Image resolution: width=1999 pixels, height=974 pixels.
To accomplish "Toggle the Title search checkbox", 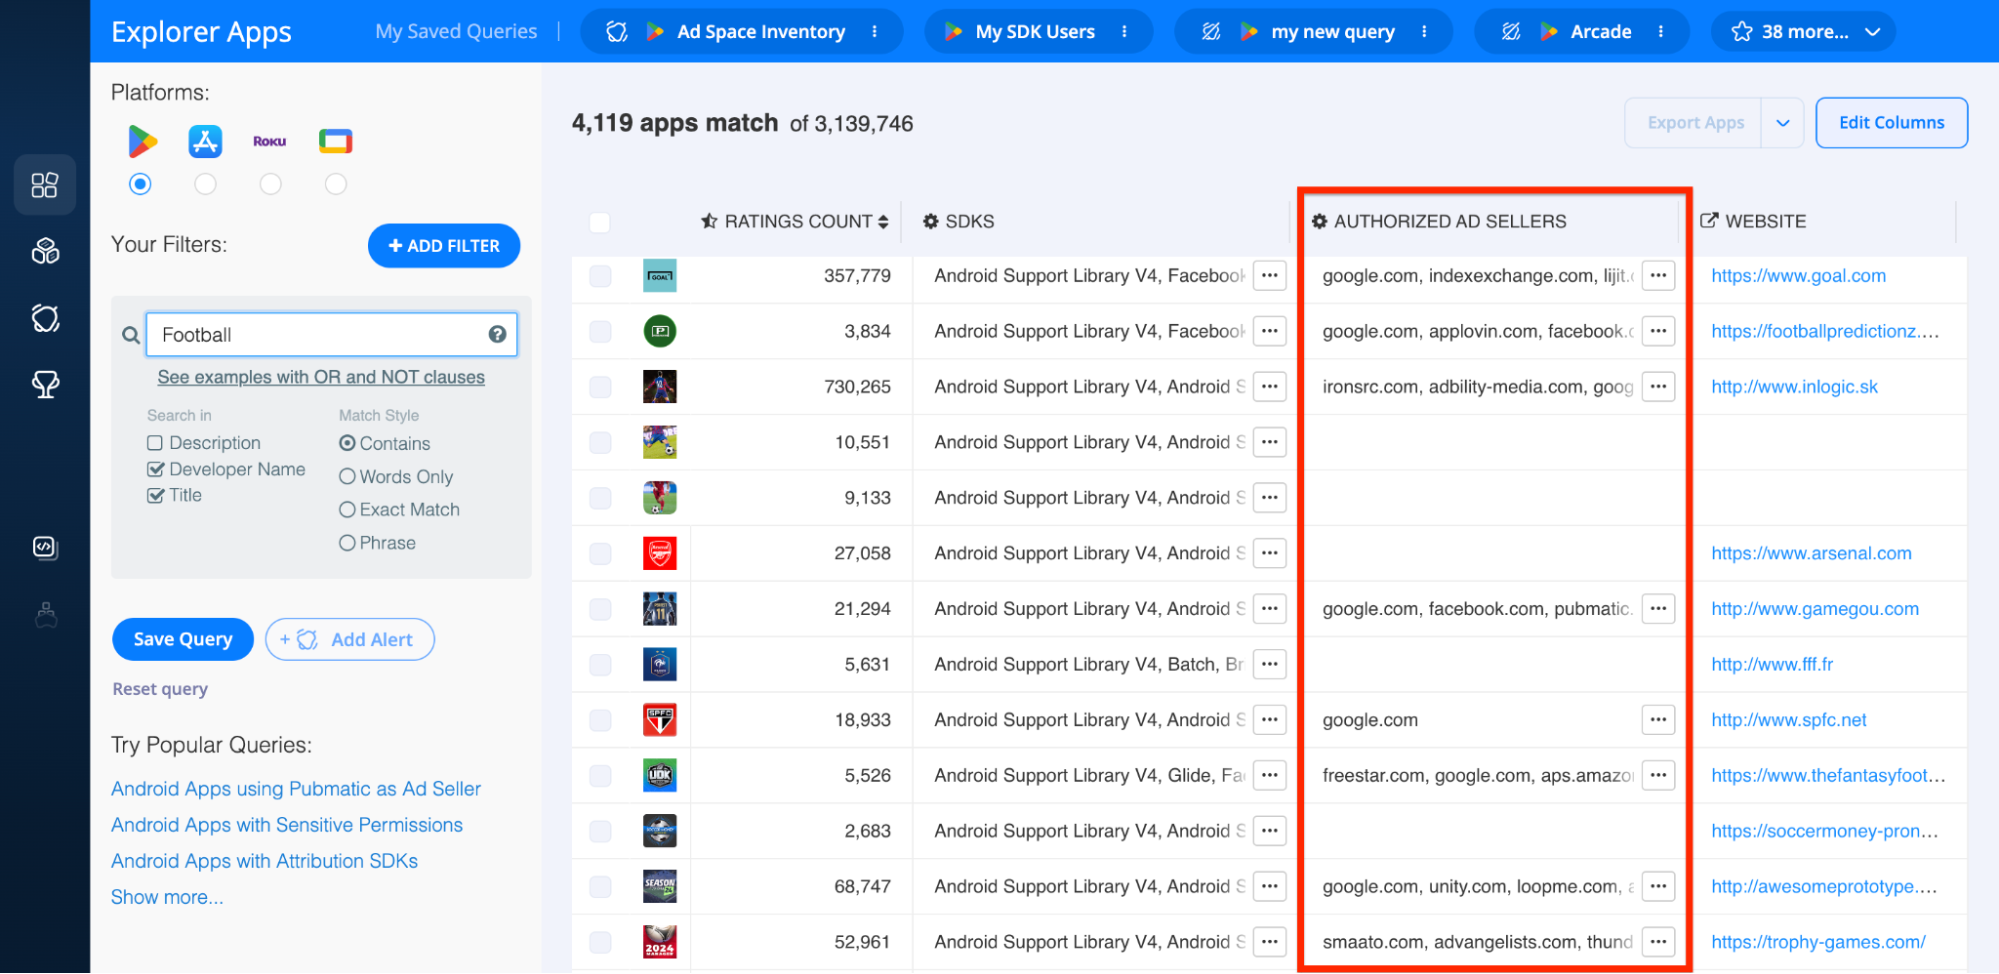I will (x=155, y=495).
